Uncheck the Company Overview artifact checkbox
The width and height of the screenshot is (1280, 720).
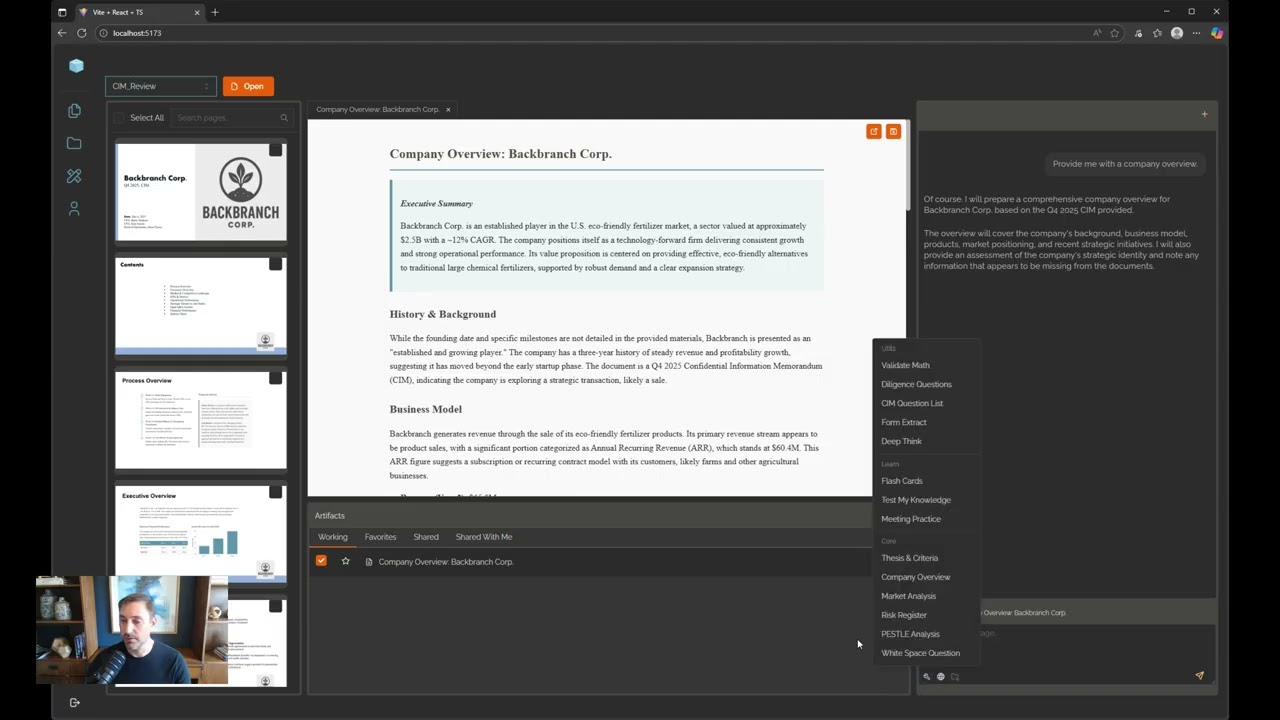pyautogui.click(x=321, y=561)
